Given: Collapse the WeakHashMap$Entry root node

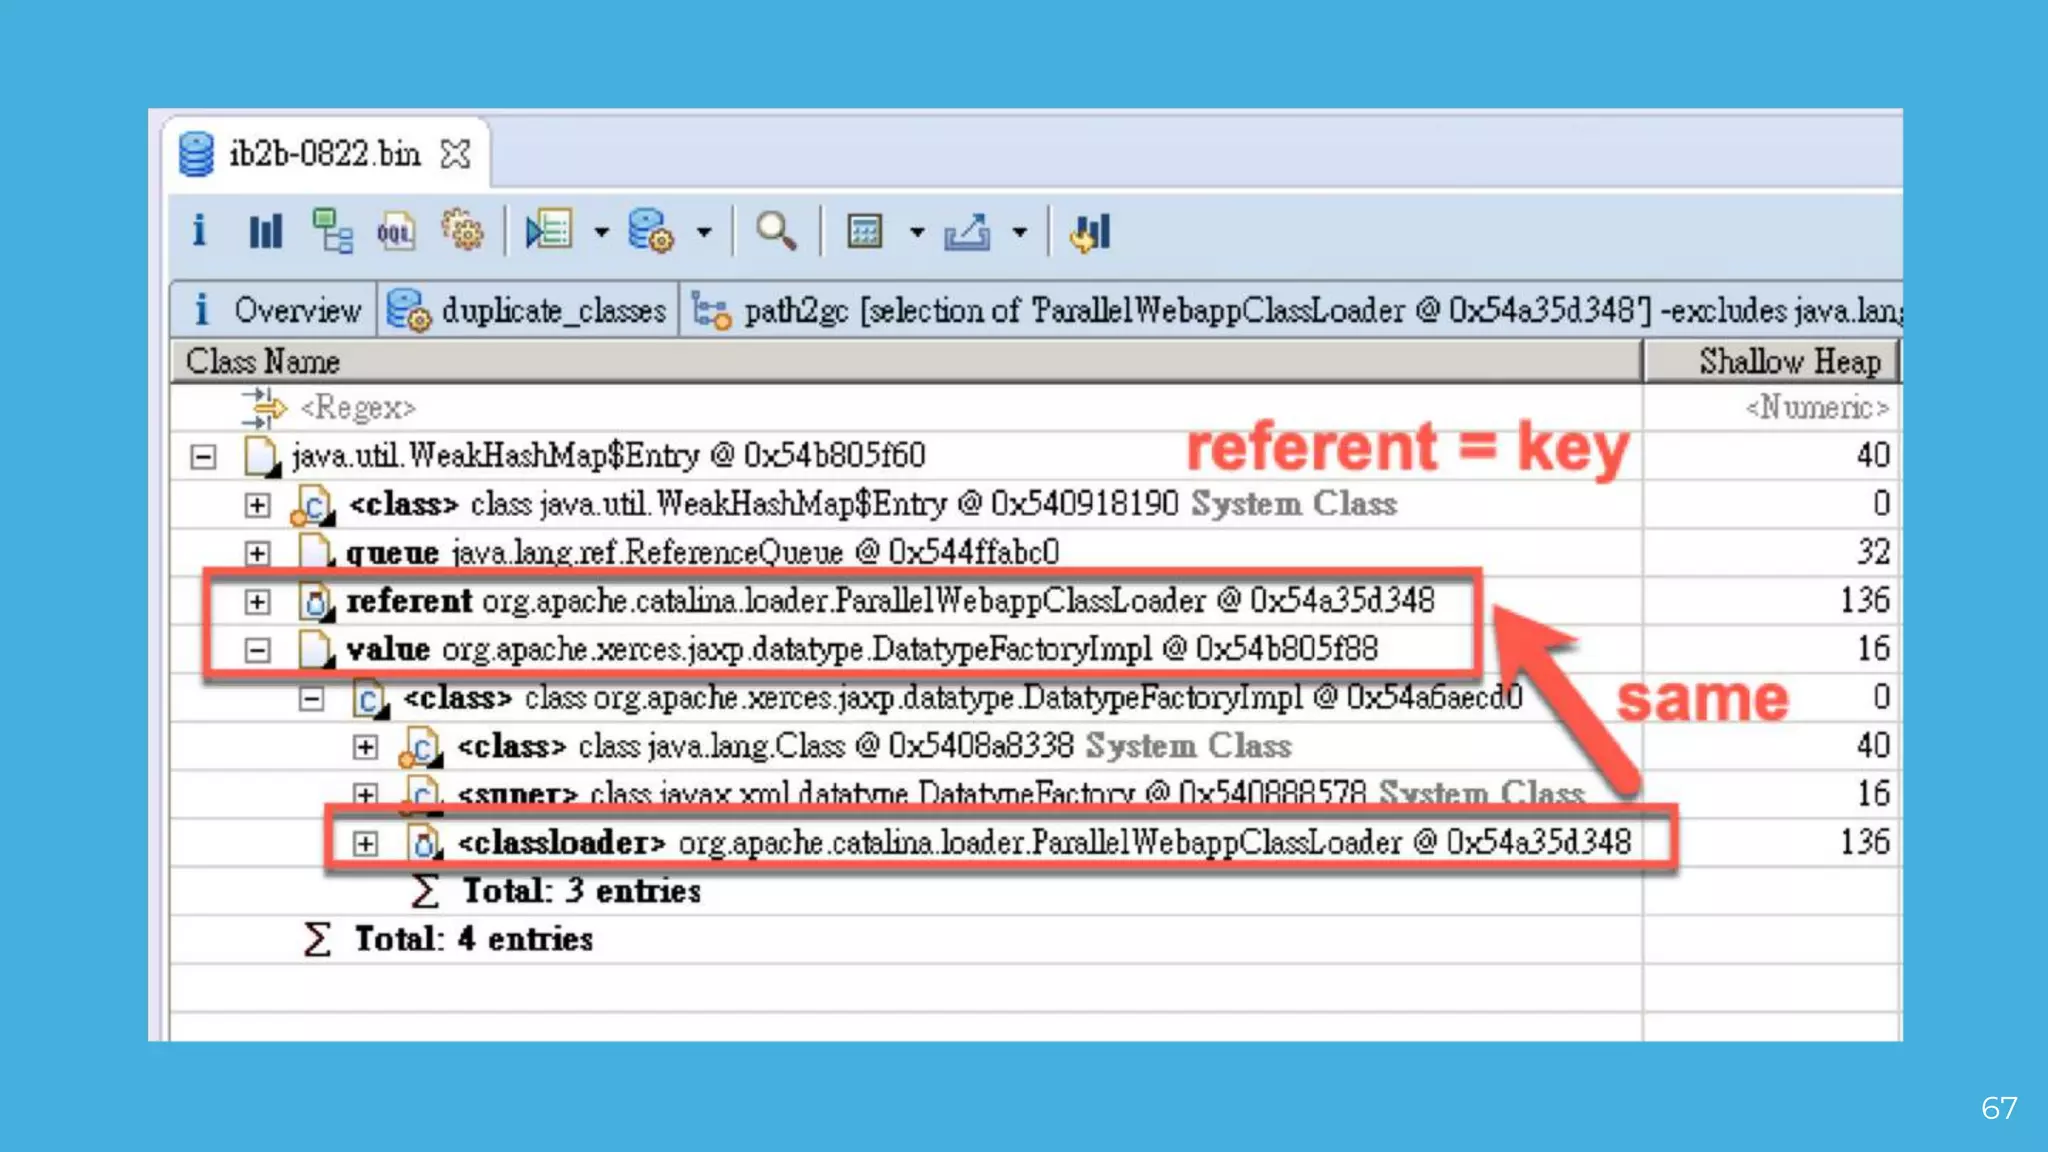Looking at the screenshot, I should (203, 457).
